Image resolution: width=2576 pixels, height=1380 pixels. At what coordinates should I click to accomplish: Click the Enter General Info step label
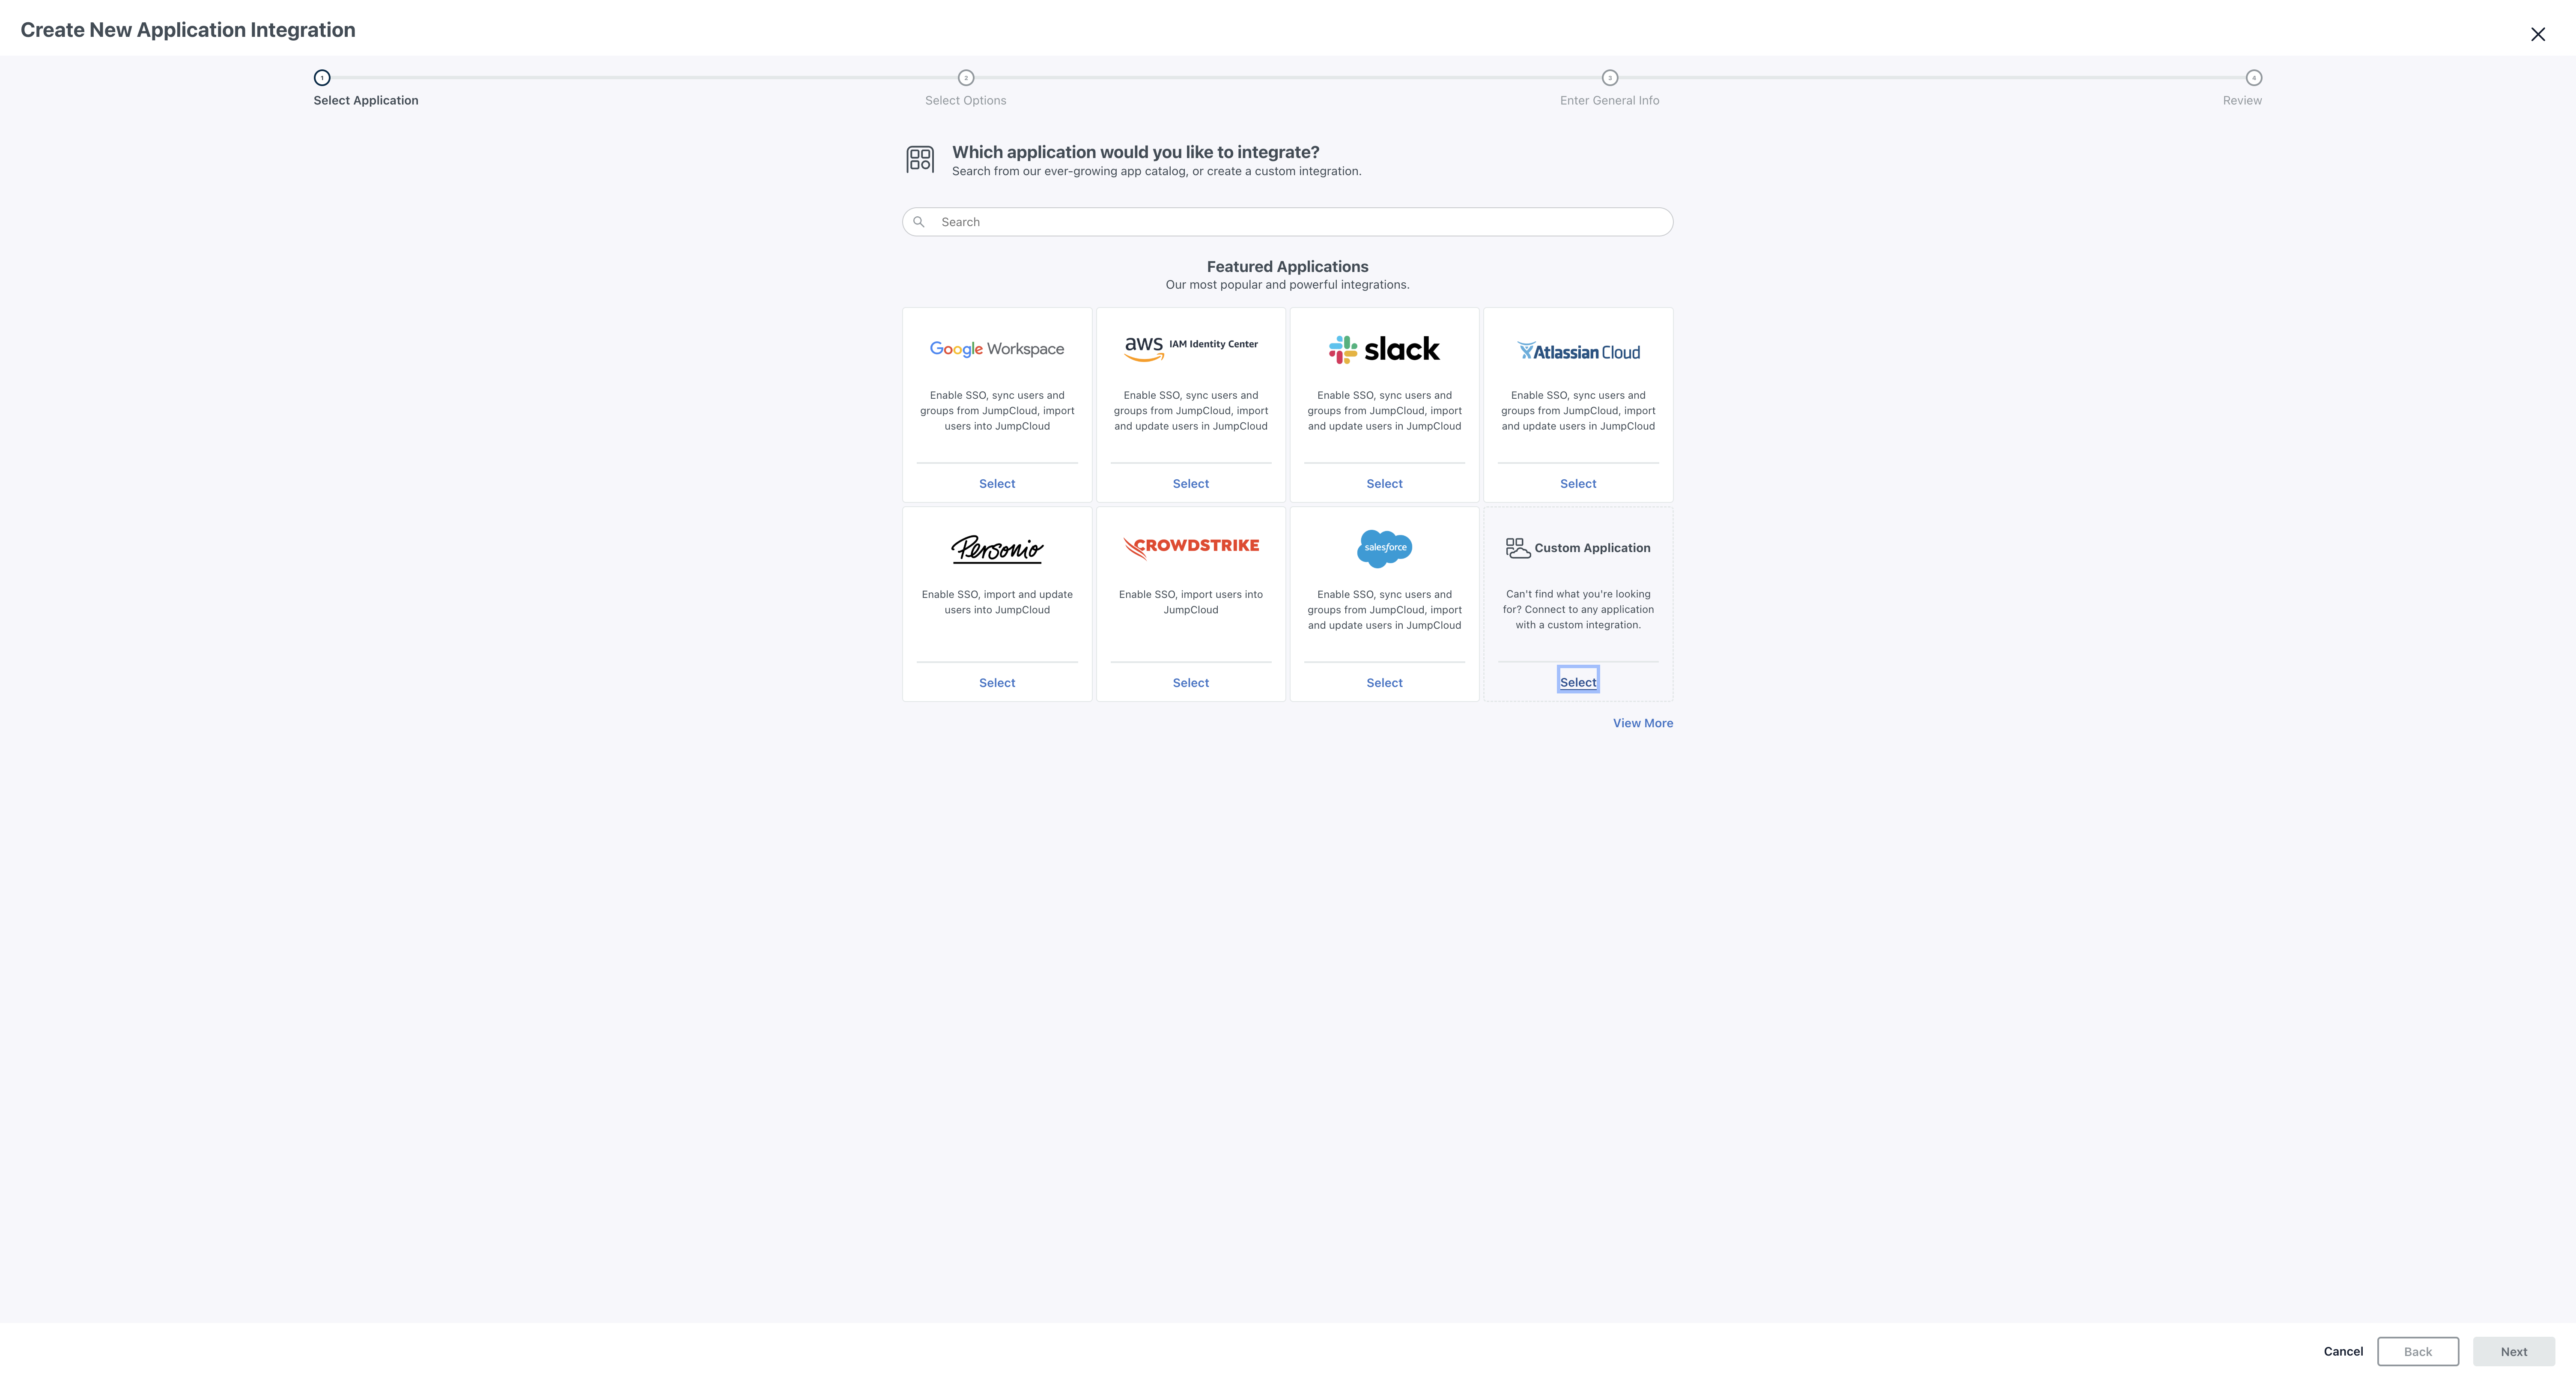pos(1609,101)
